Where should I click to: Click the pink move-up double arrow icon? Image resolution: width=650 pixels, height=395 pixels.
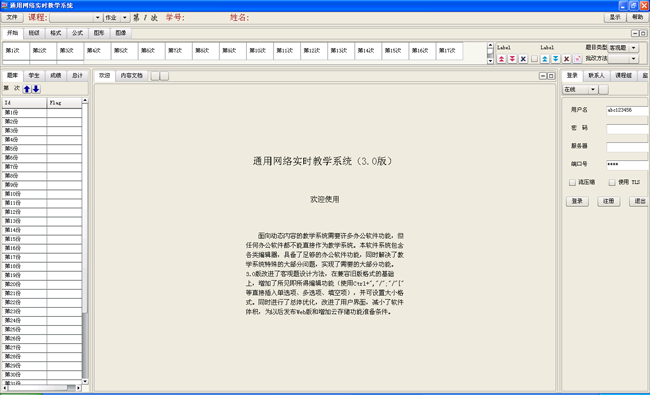[x=501, y=59]
